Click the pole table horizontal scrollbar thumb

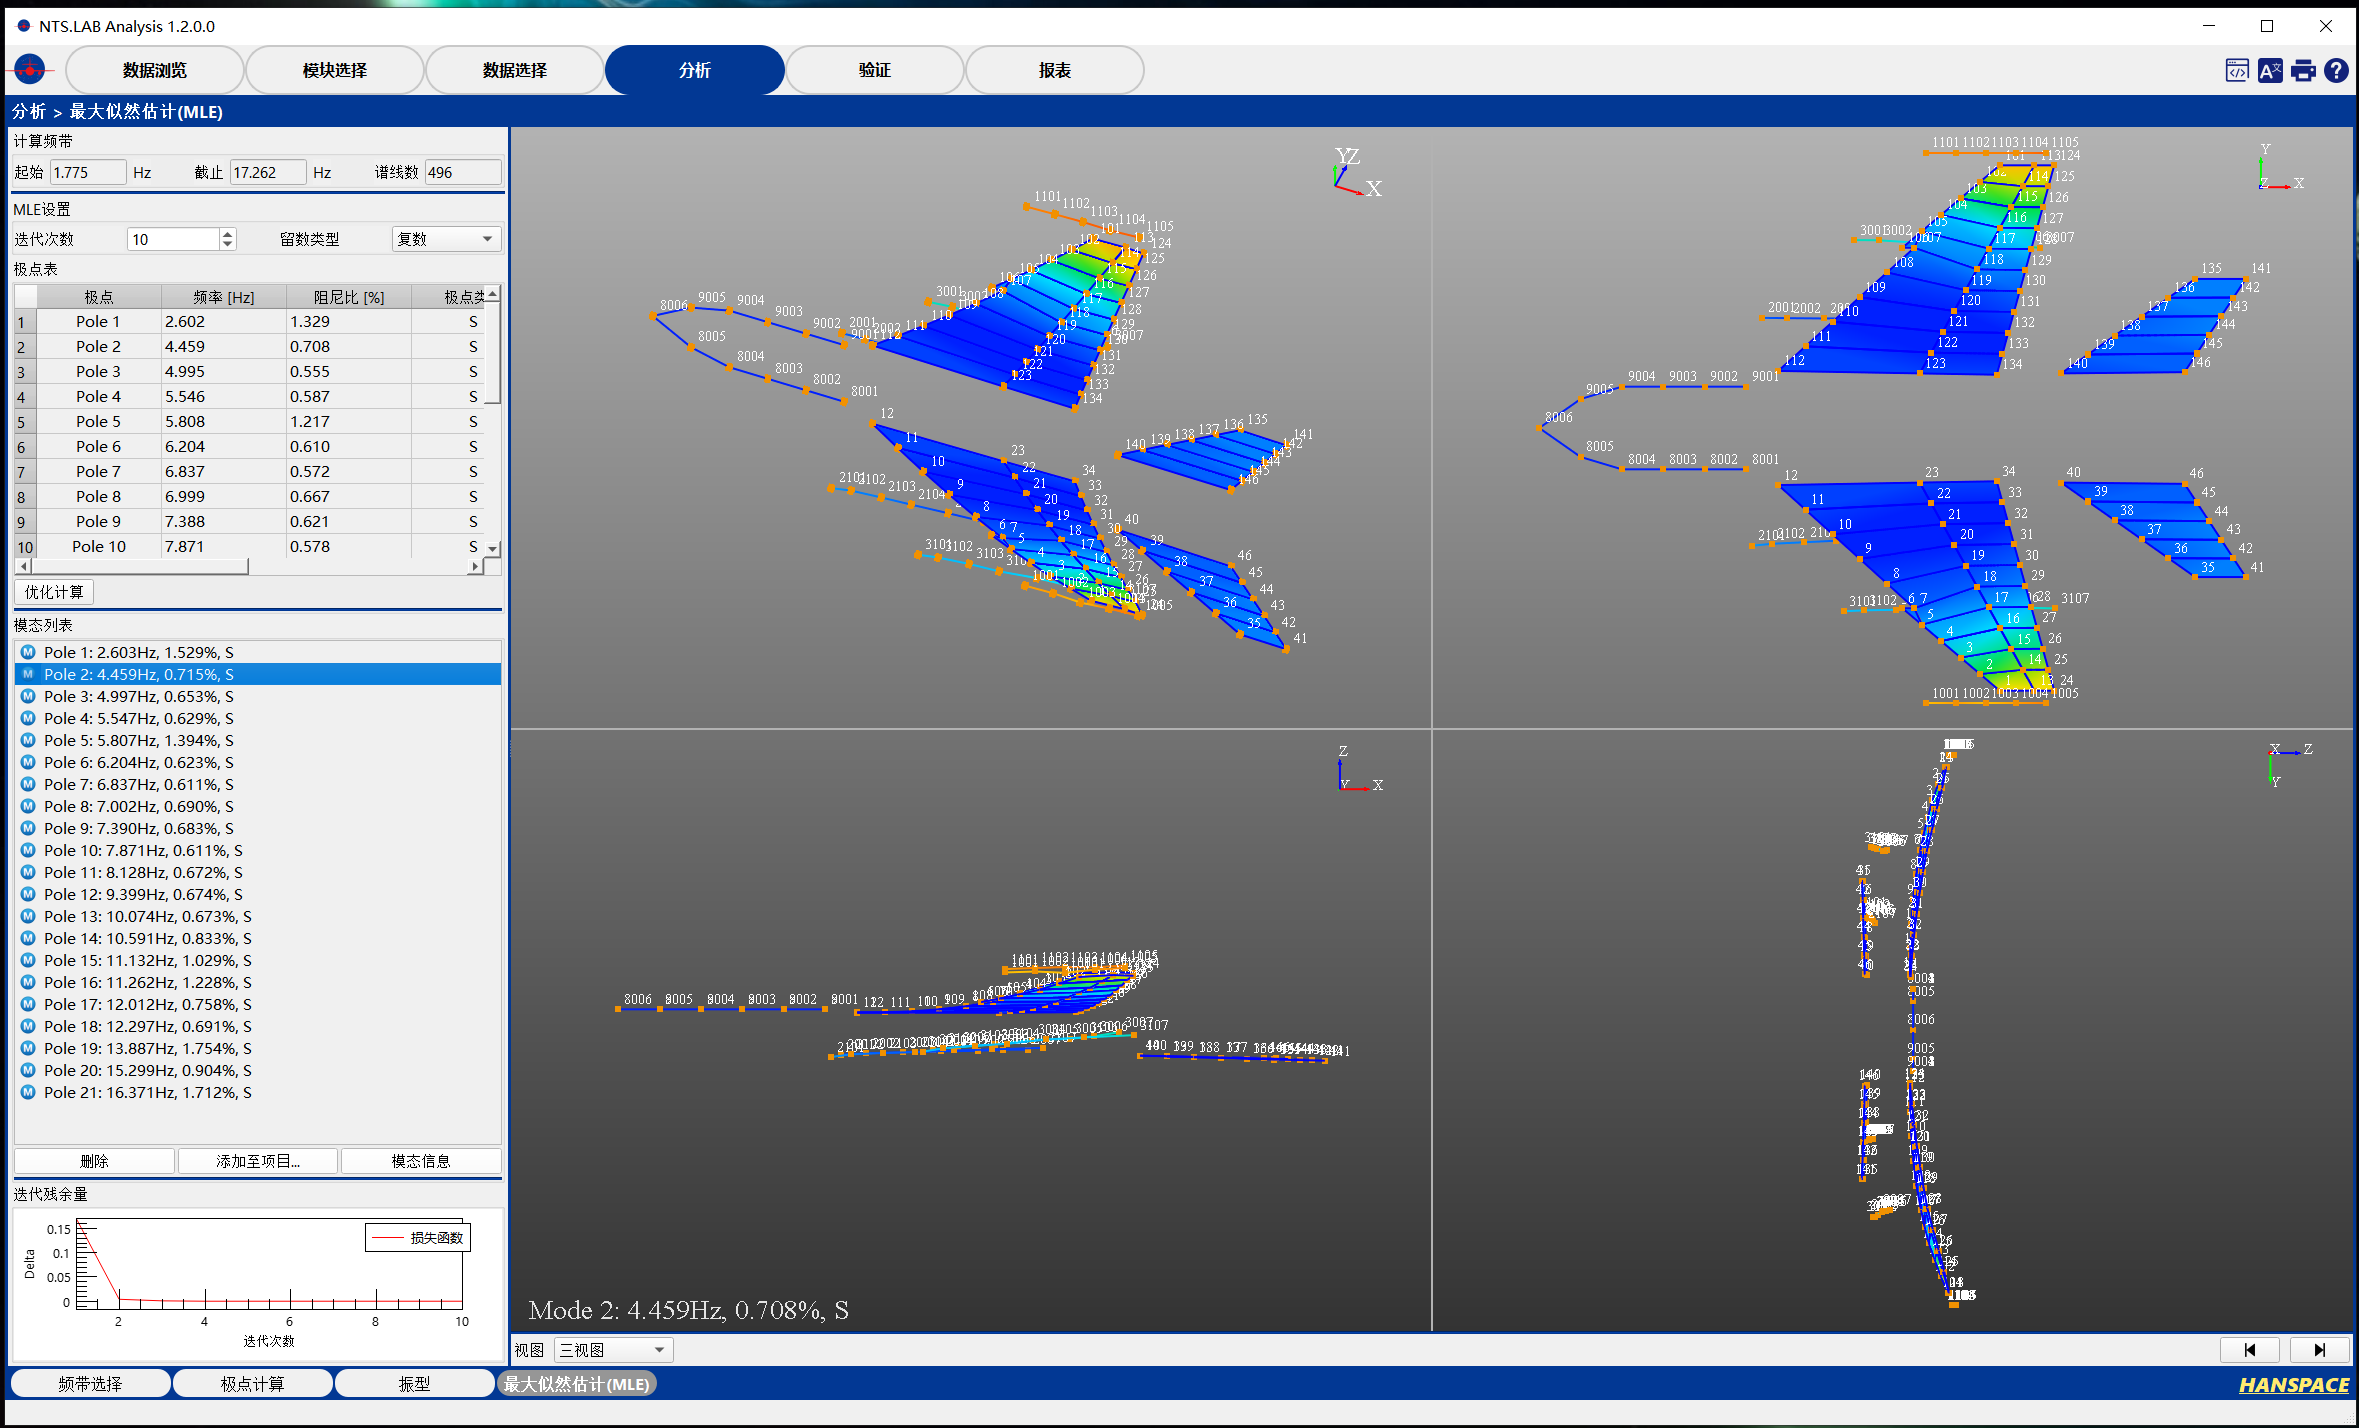139,566
